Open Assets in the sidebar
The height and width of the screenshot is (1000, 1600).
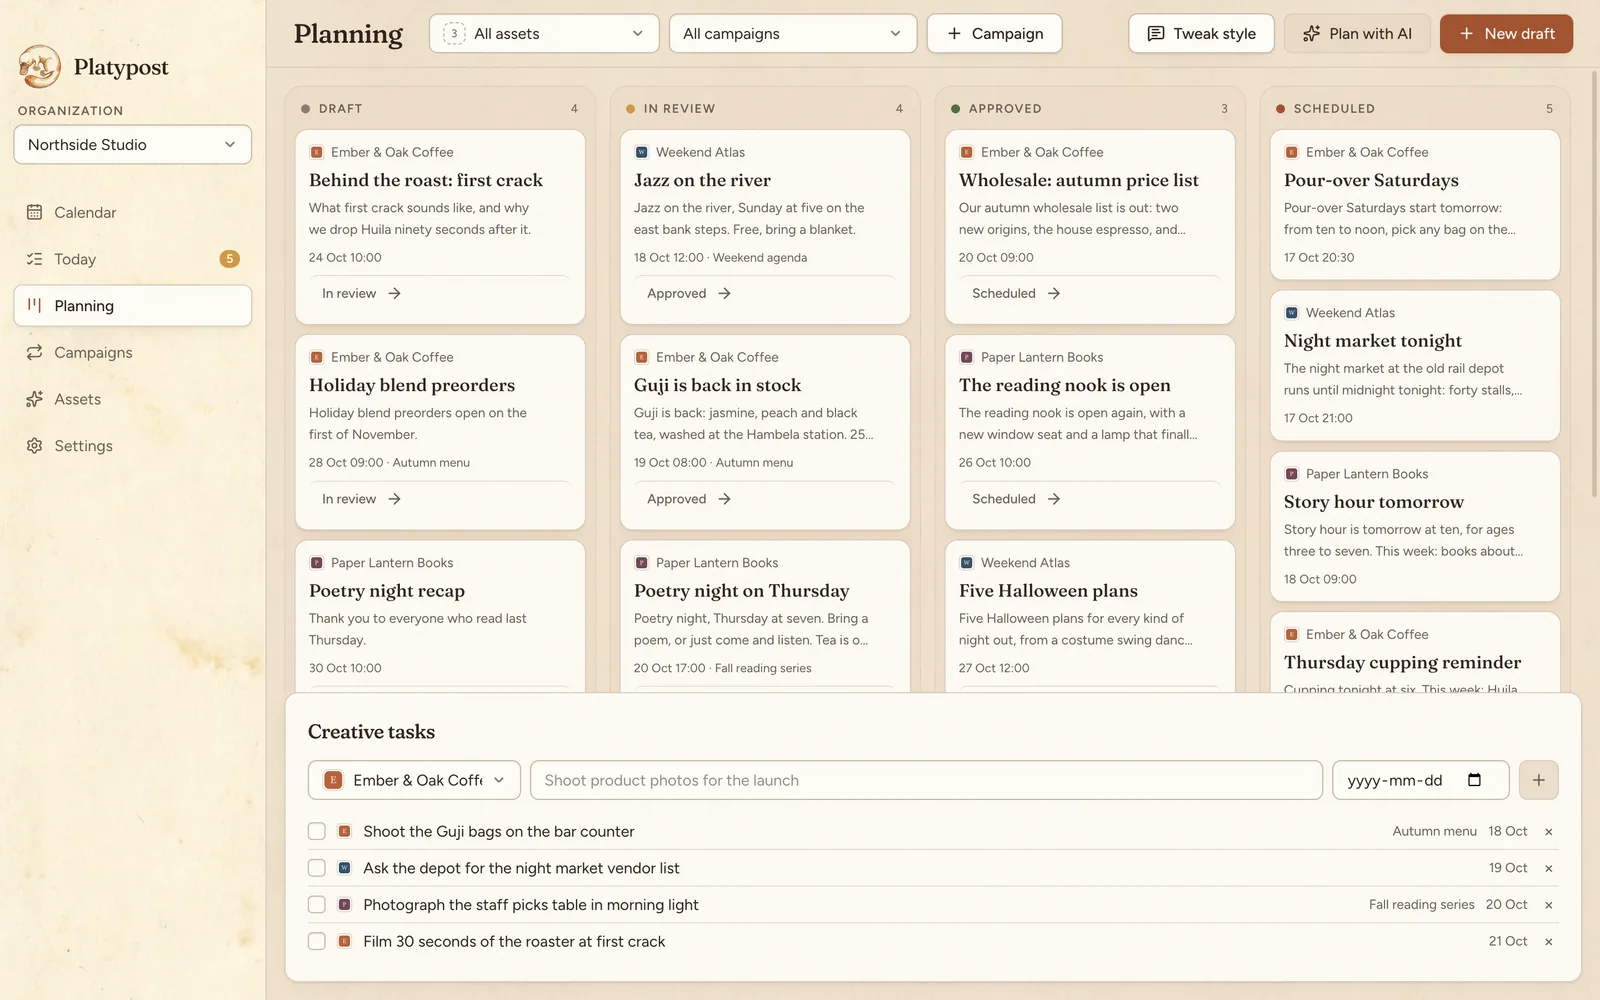pyautogui.click(x=132, y=399)
